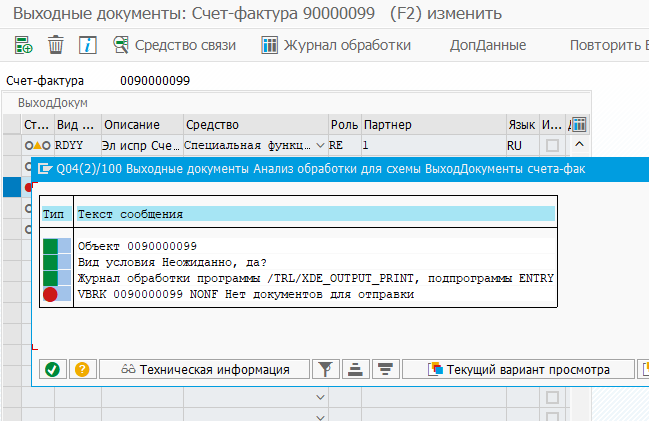Open the first dropdown arrow below the dialog
Viewport: 649px width, 421px height.
coord(319,397)
